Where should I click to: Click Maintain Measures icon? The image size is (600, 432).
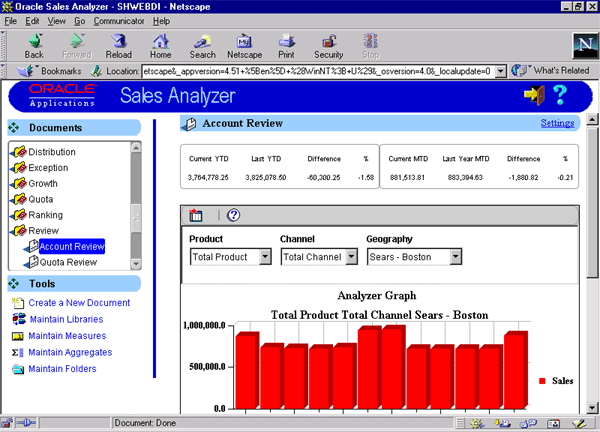pyautogui.click(x=18, y=336)
